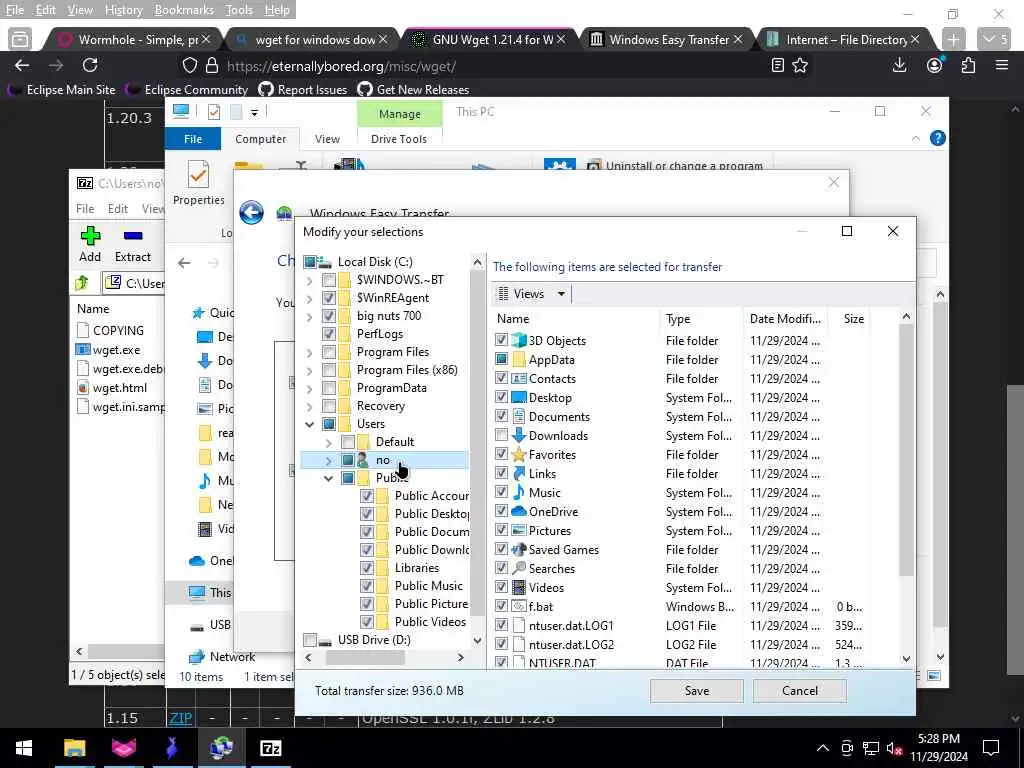
Task: Open Firefox hamburger application menu
Action: click(1002, 65)
